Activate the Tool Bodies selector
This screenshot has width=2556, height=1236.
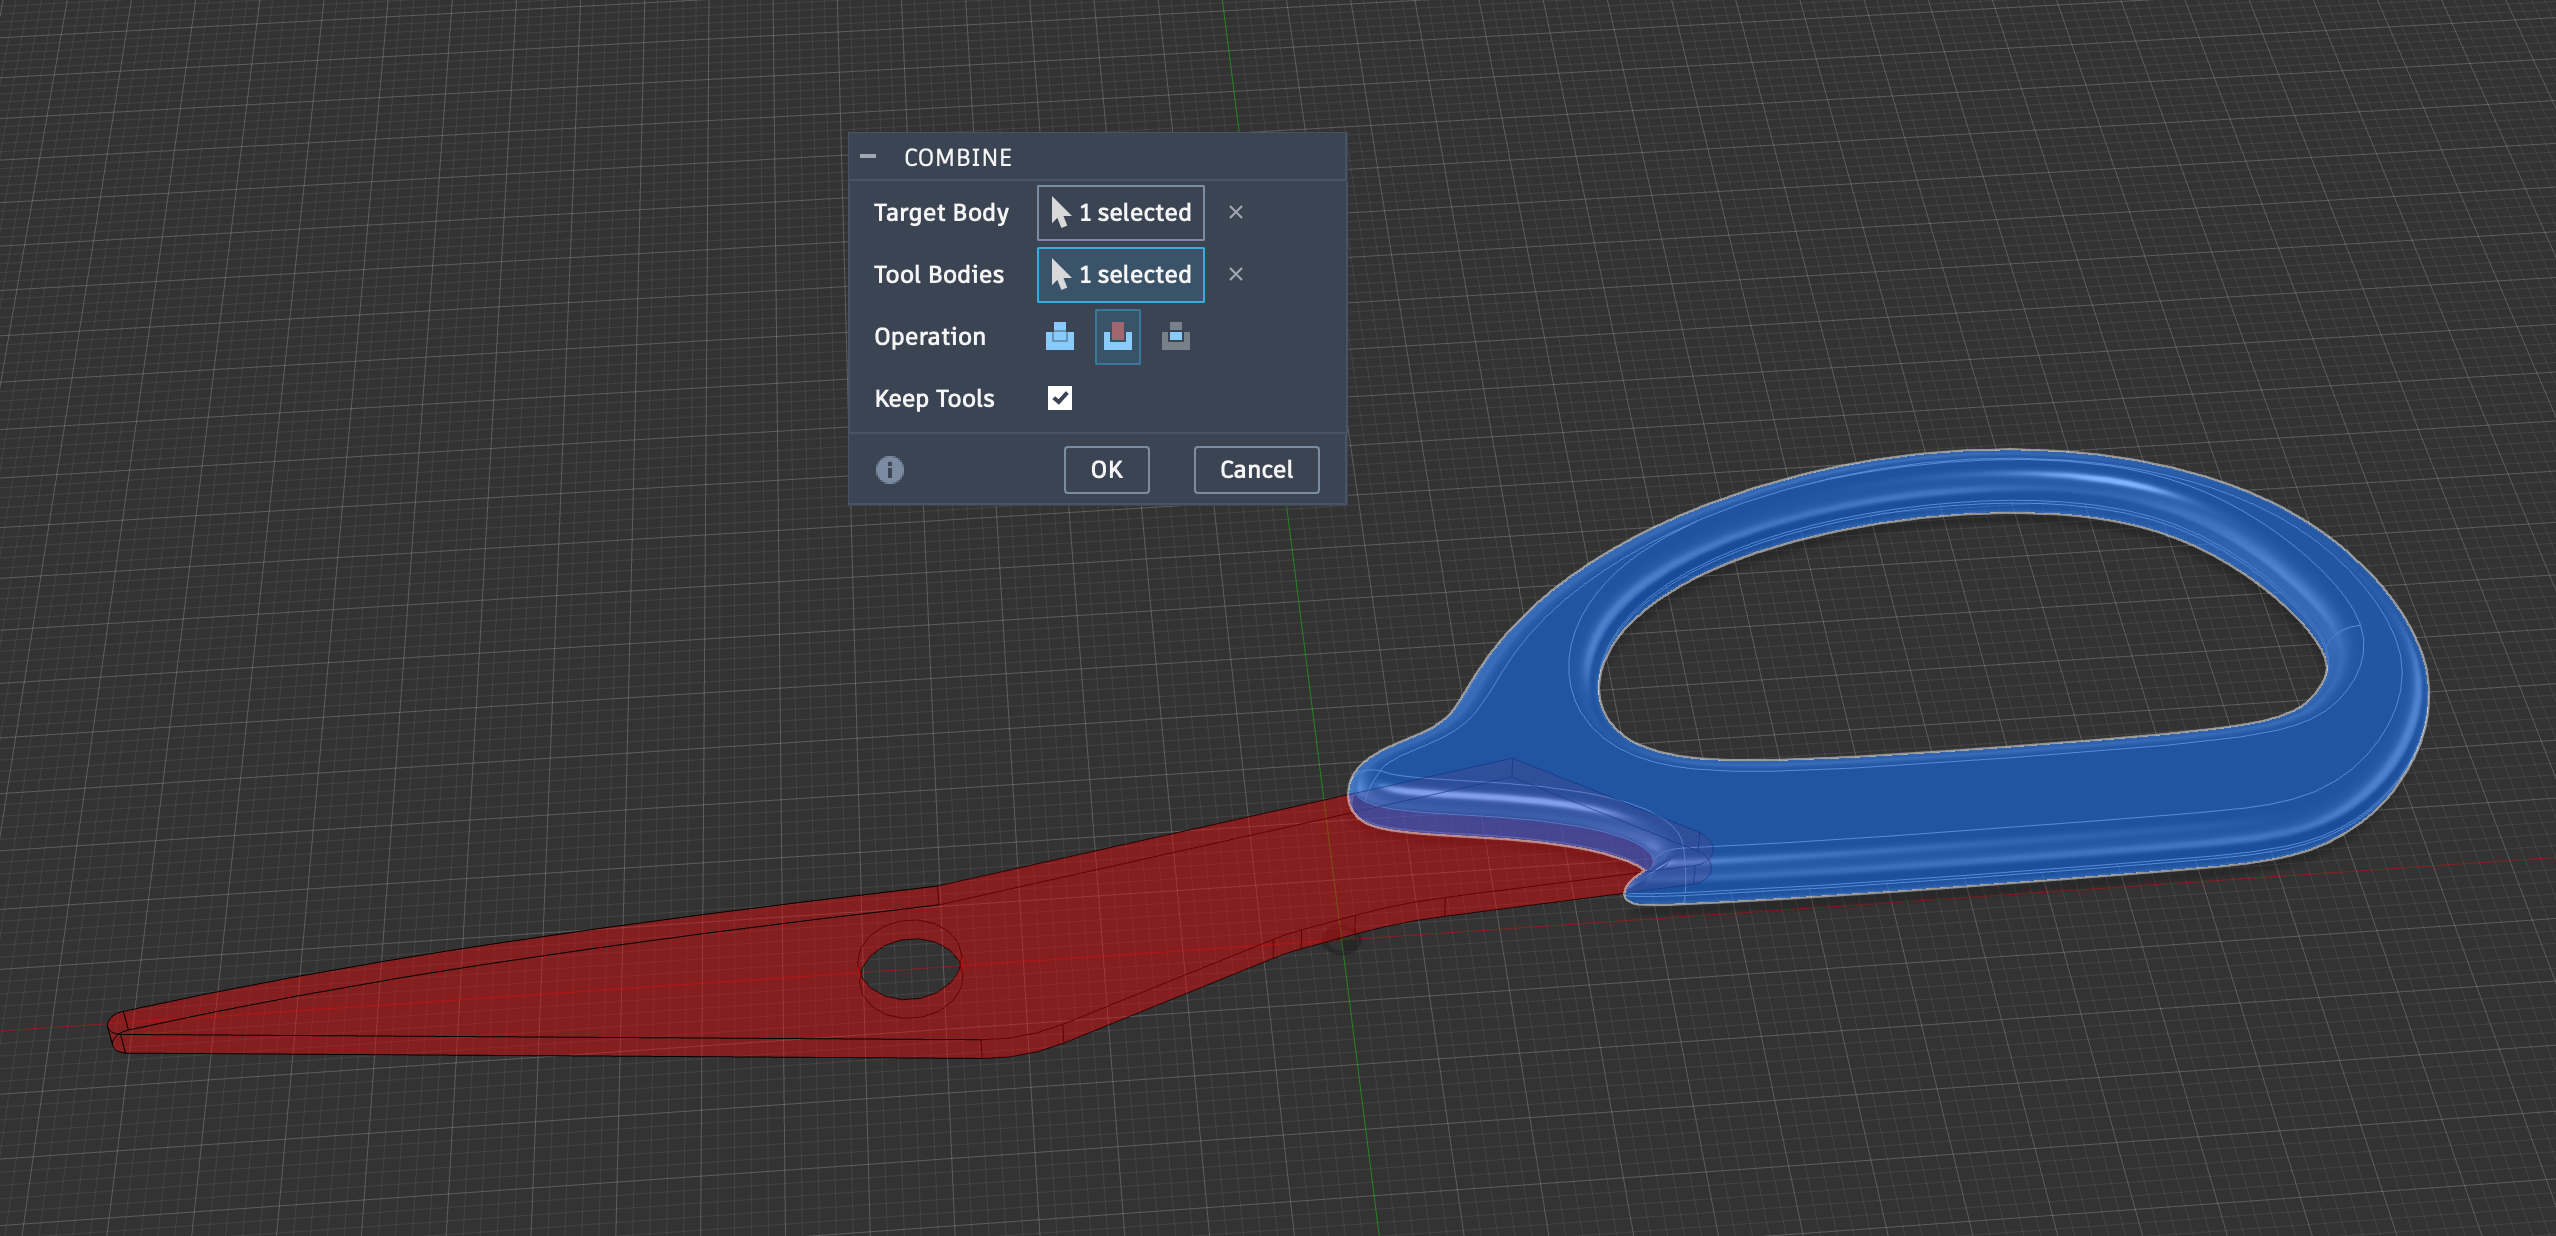pos(1120,275)
